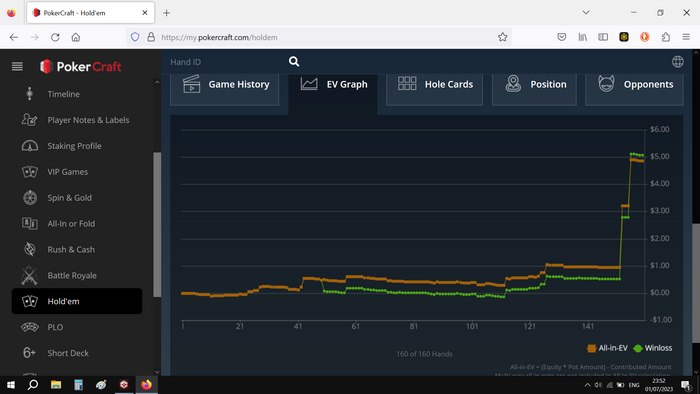The image size is (700, 394).
Task: Click the Timeline sidebar icon
Action: click(x=29, y=94)
